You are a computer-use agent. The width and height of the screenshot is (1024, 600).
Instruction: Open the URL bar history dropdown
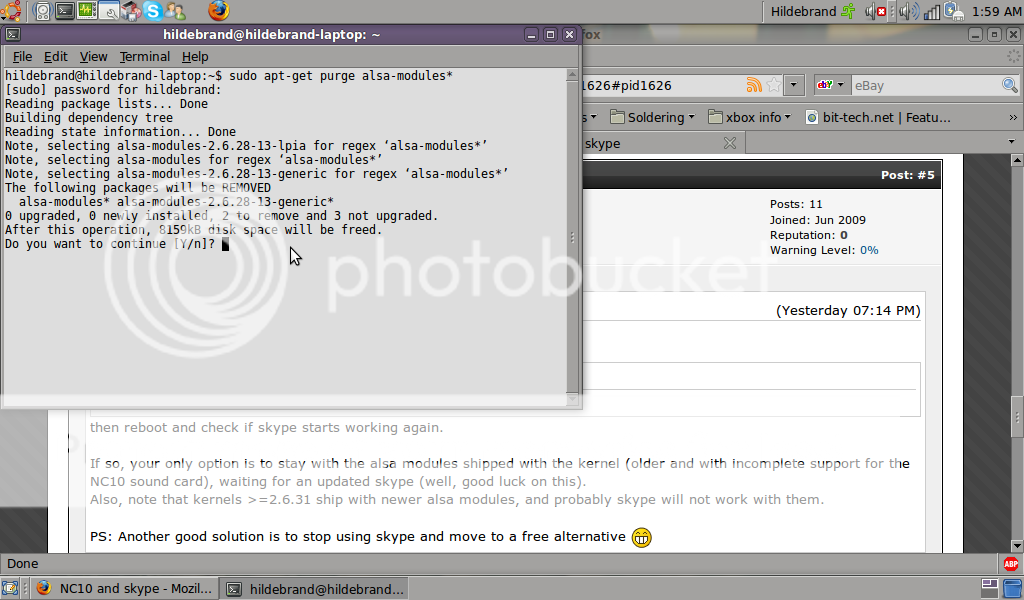(x=794, y=85)
